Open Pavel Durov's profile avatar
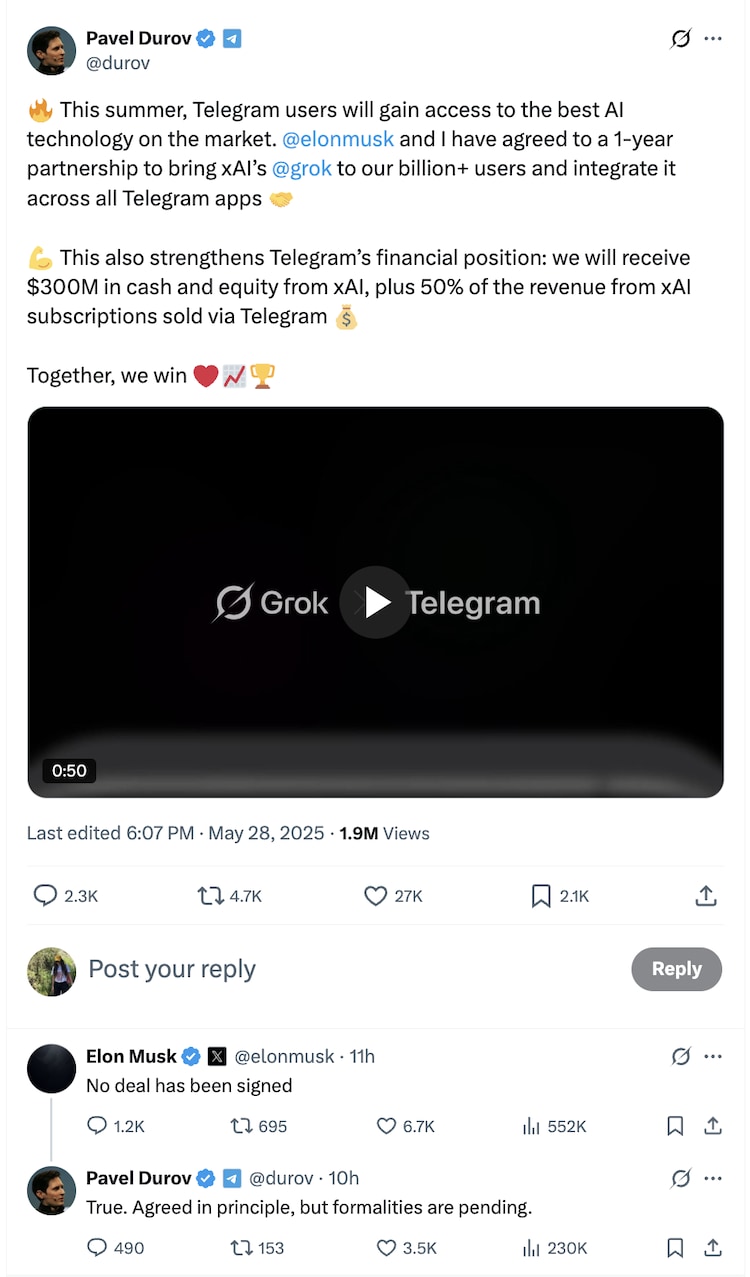The height and width of the screenshot is (1277, 750). [x=51, y=51]
